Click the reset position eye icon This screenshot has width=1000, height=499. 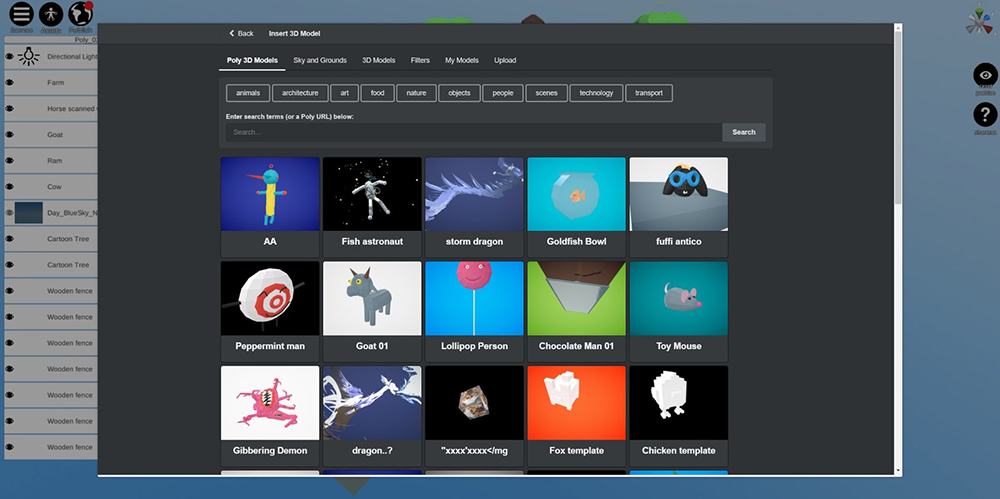985,75
